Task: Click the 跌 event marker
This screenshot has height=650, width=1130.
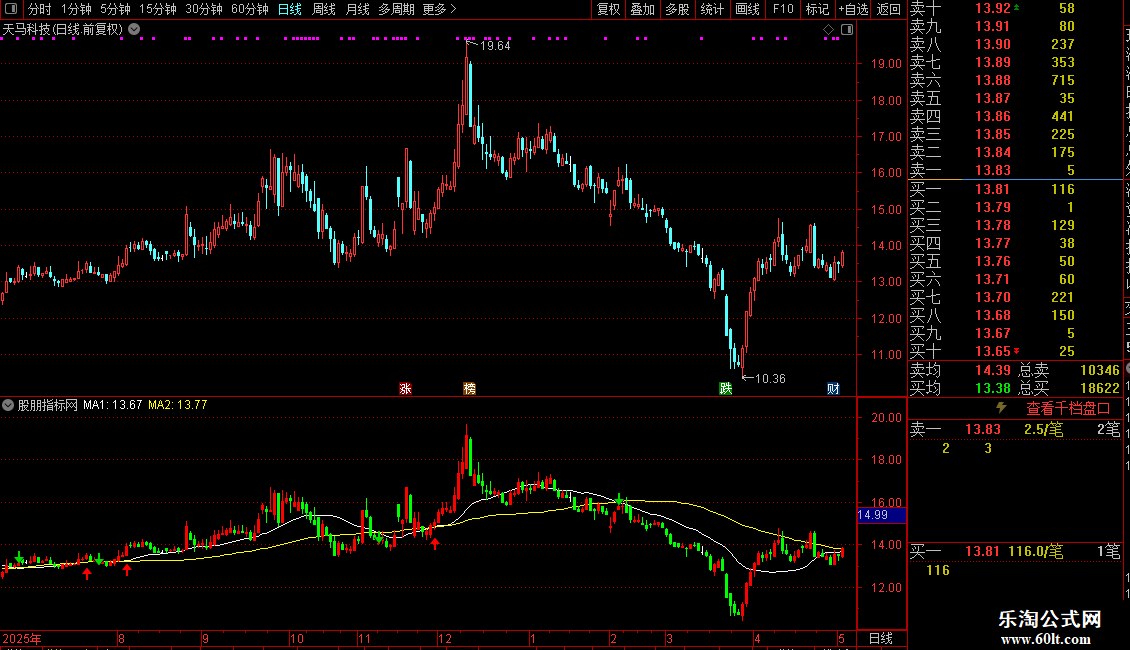Action: pos(726,388)
